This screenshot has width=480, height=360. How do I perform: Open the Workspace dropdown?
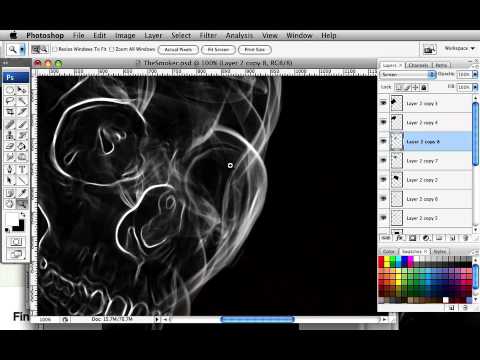click(x=460, y=49)
